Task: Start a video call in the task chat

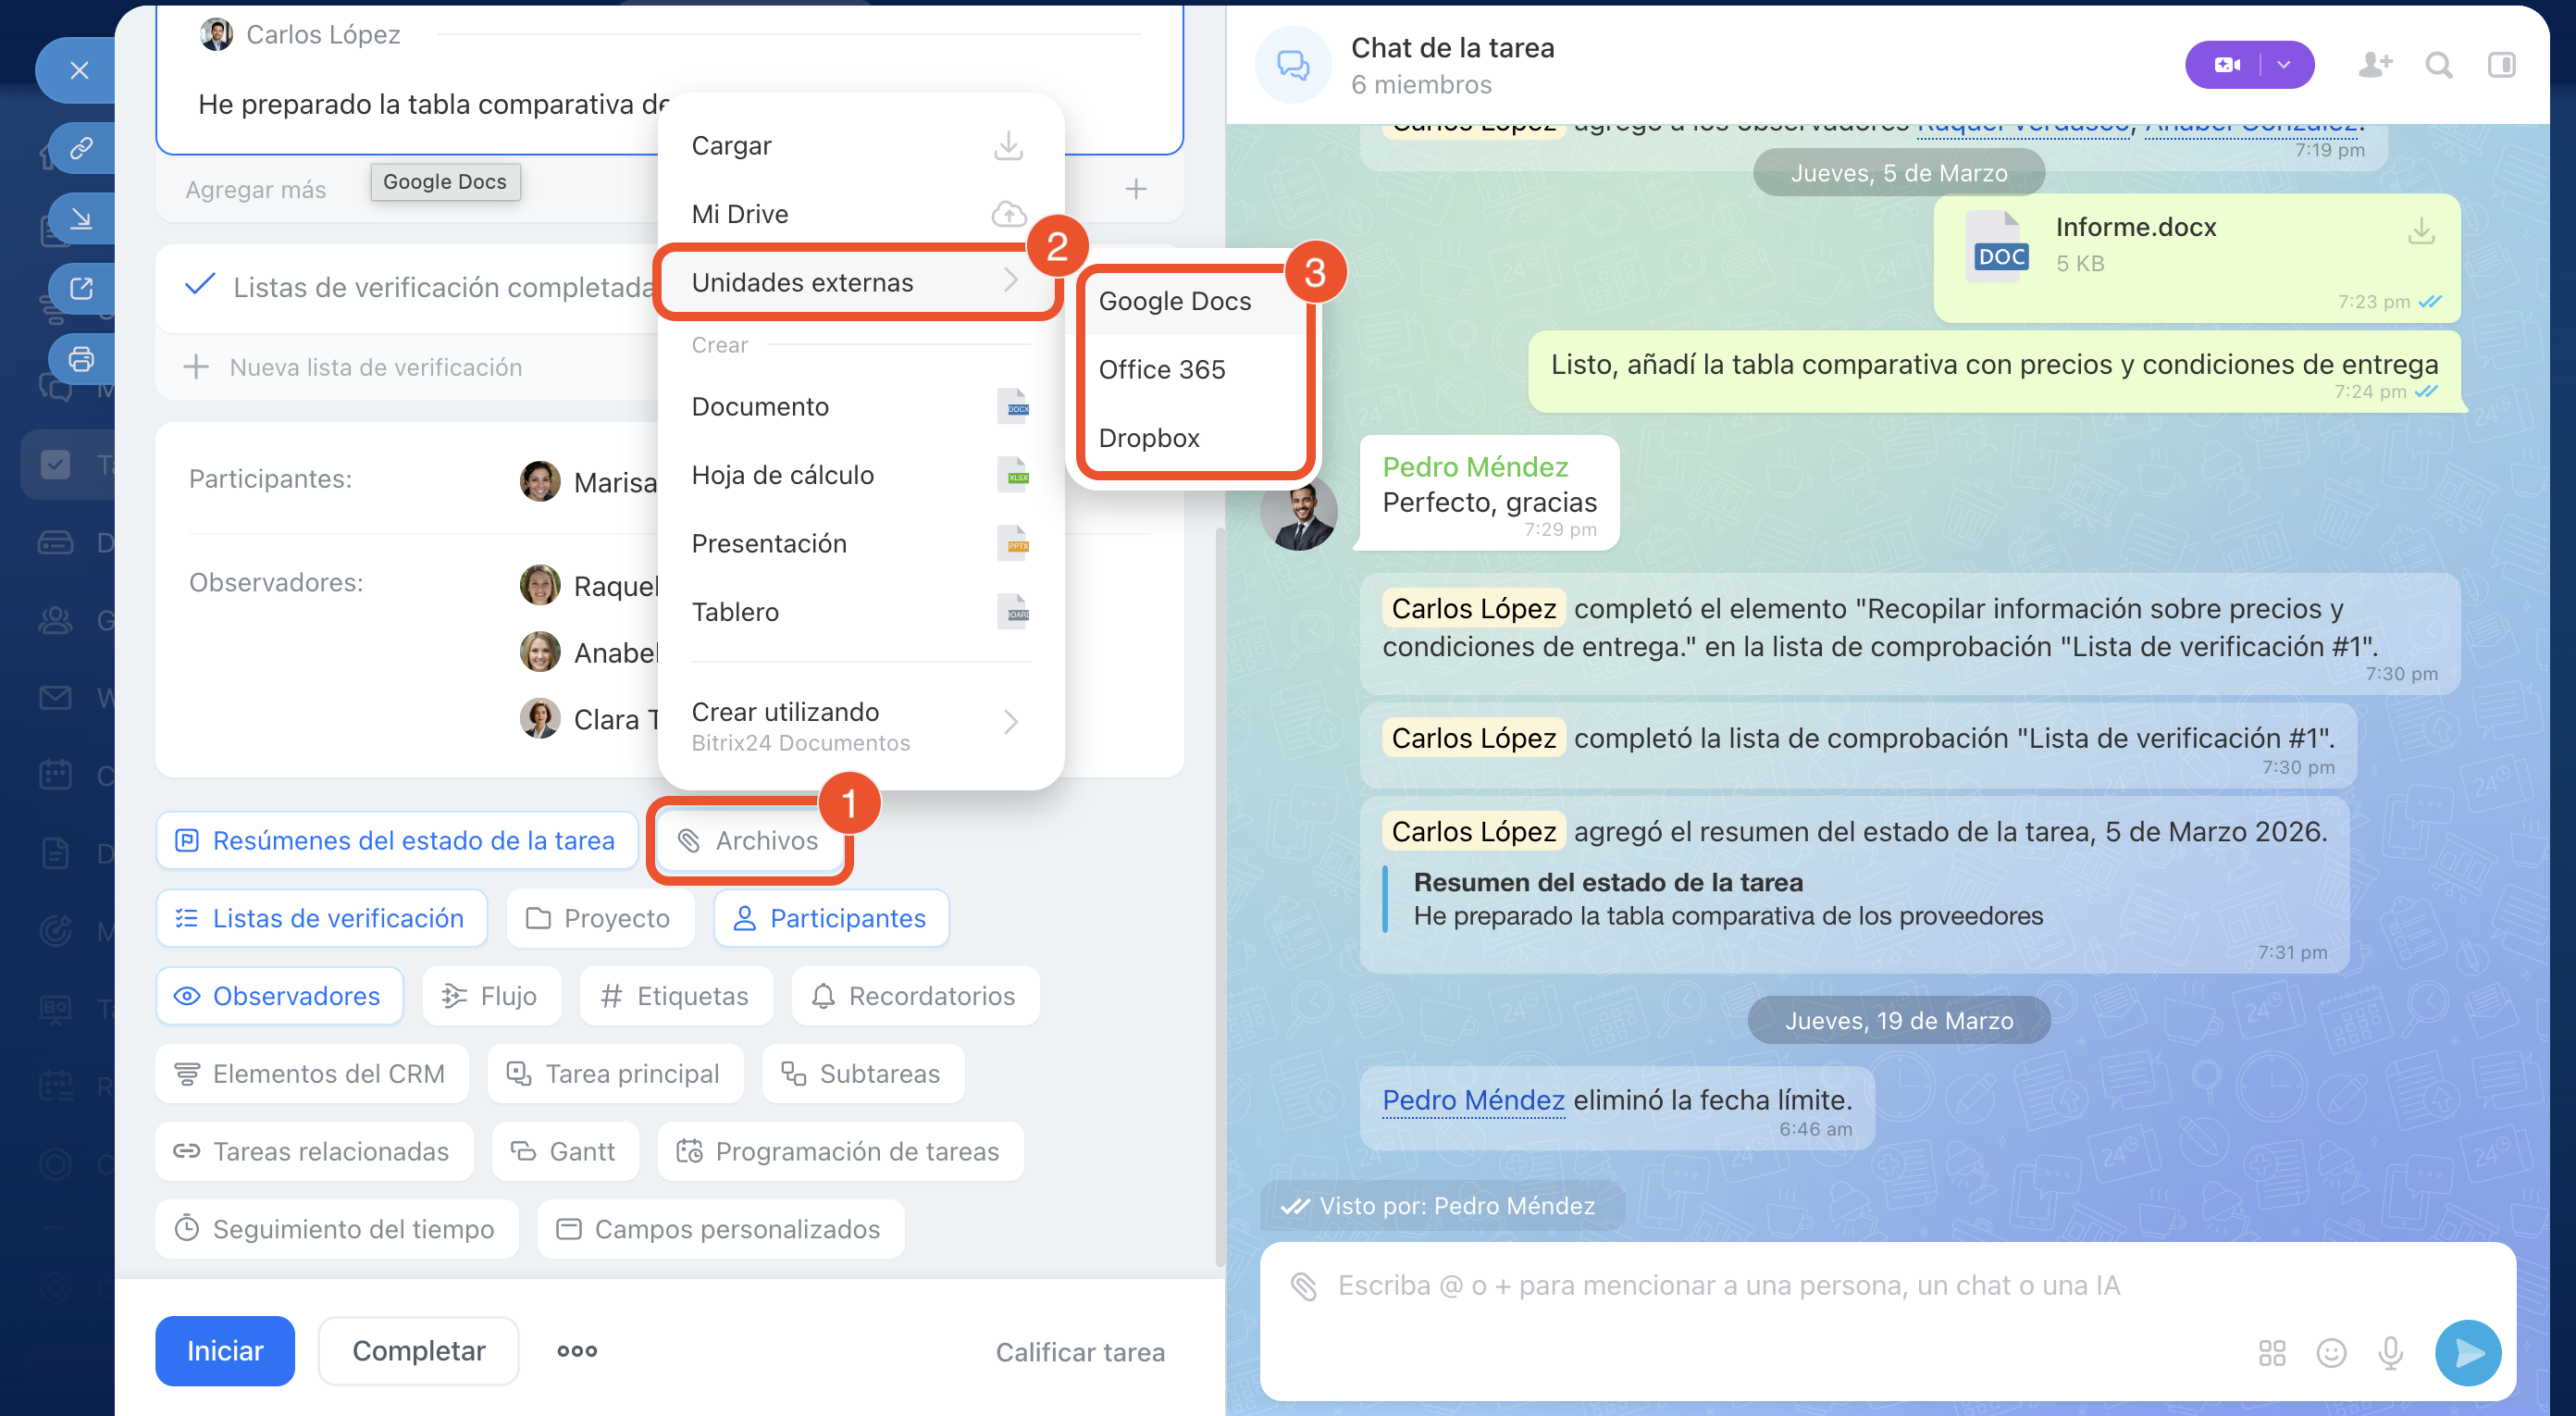Action: [2226, 65]
